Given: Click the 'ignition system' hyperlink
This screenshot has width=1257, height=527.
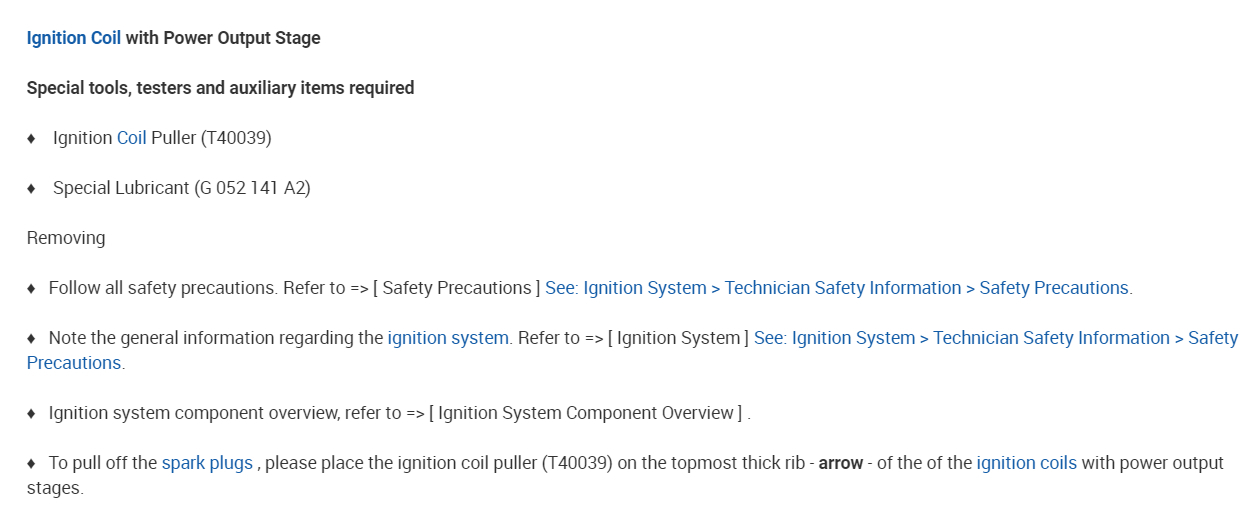Looking at the screenshot, I should click(448, 338).
